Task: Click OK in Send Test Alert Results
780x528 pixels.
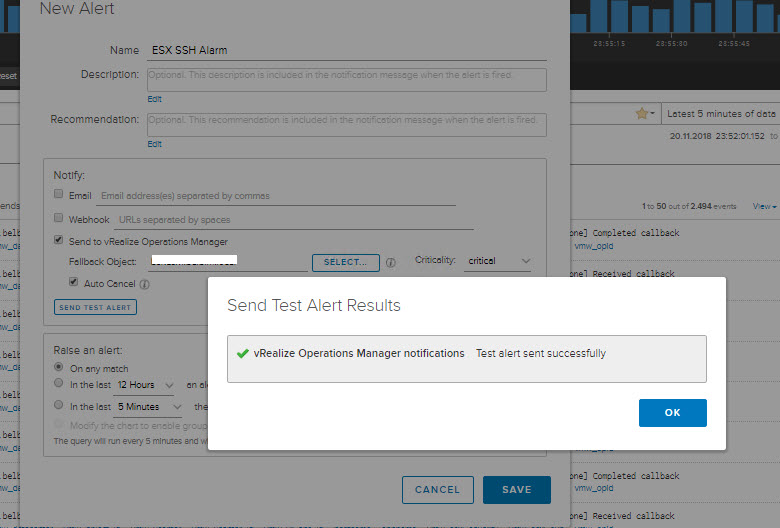Action: click(672, 412)
